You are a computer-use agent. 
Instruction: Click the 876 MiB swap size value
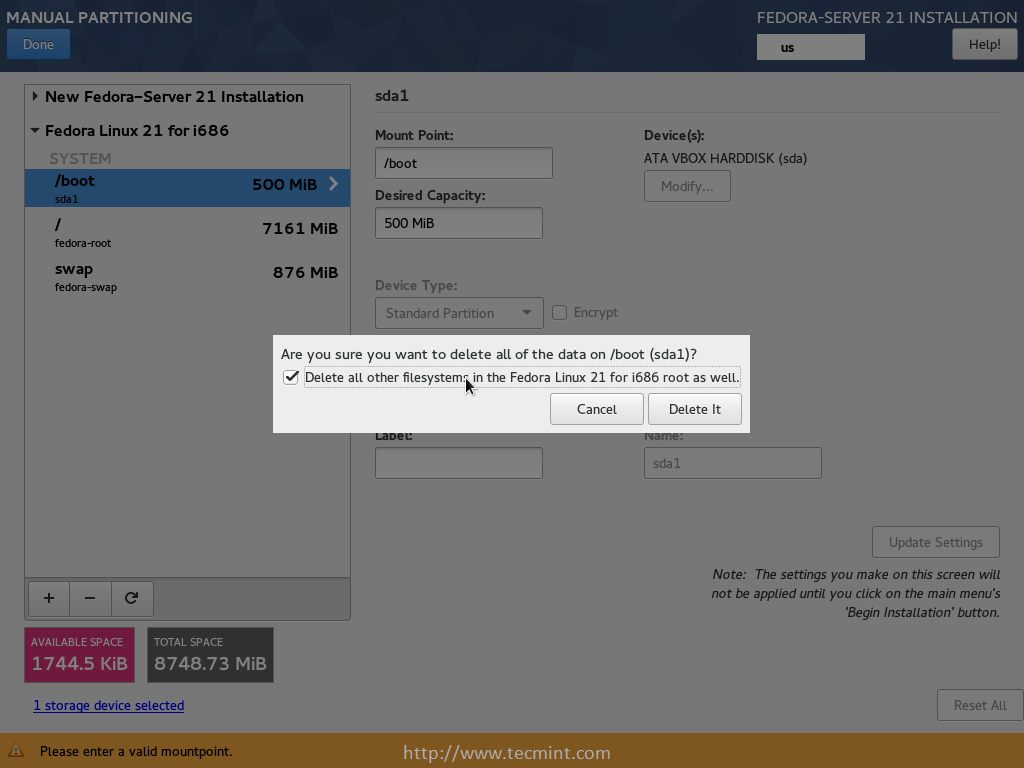306,272
